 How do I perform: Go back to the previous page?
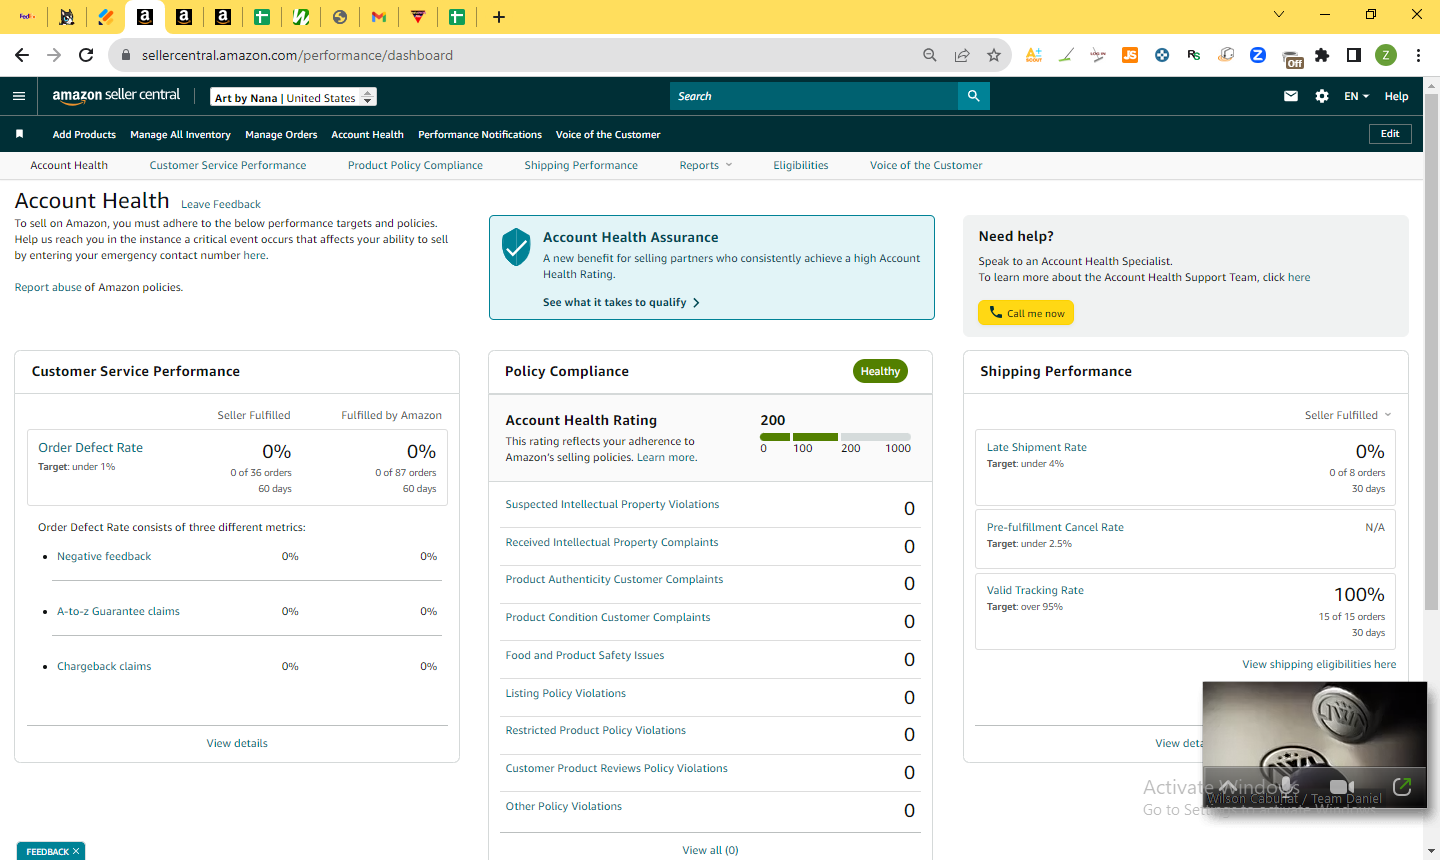(22, 55)
